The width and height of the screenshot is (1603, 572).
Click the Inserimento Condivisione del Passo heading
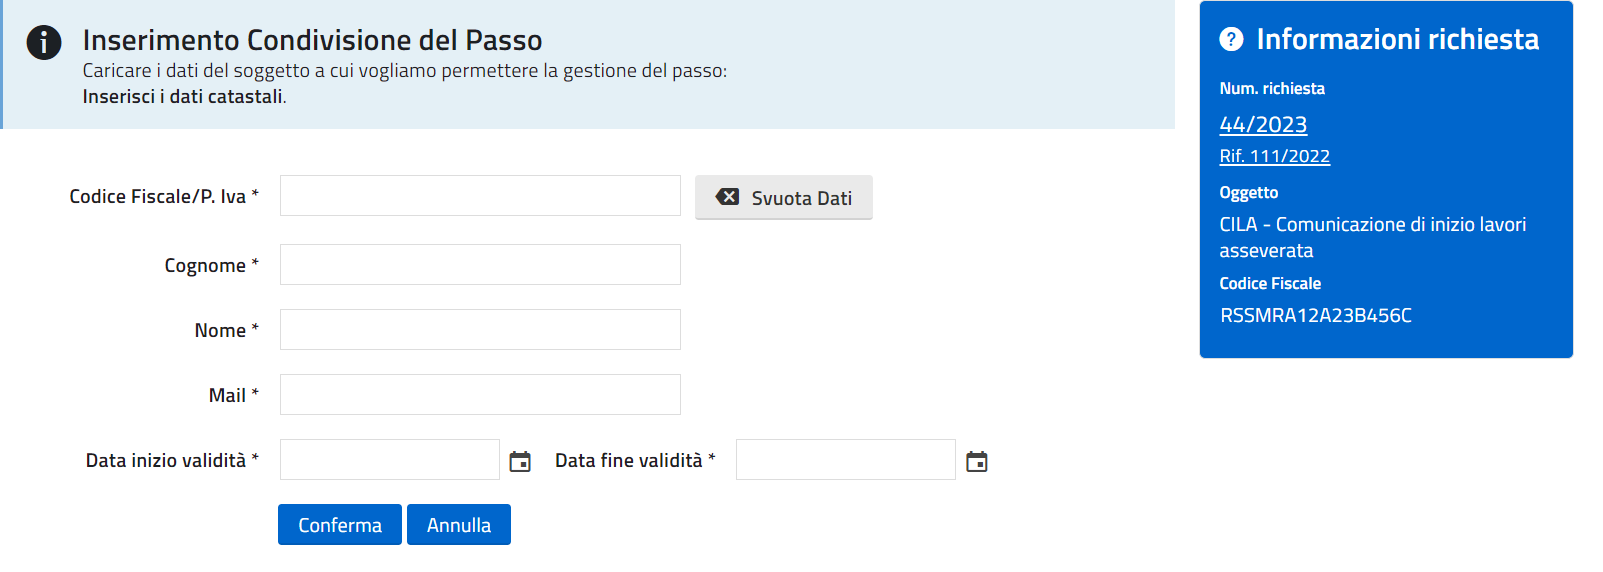pyautogui.click(x=312, y=40)
